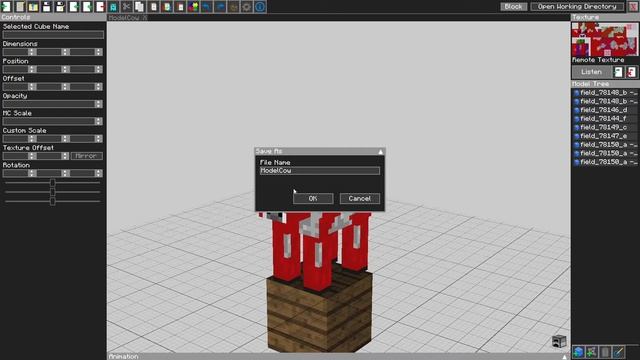The height and width of the screenshot is (360, 640).
Task: Click the Open Working Directory button
Action: click(x=577, y=7)
